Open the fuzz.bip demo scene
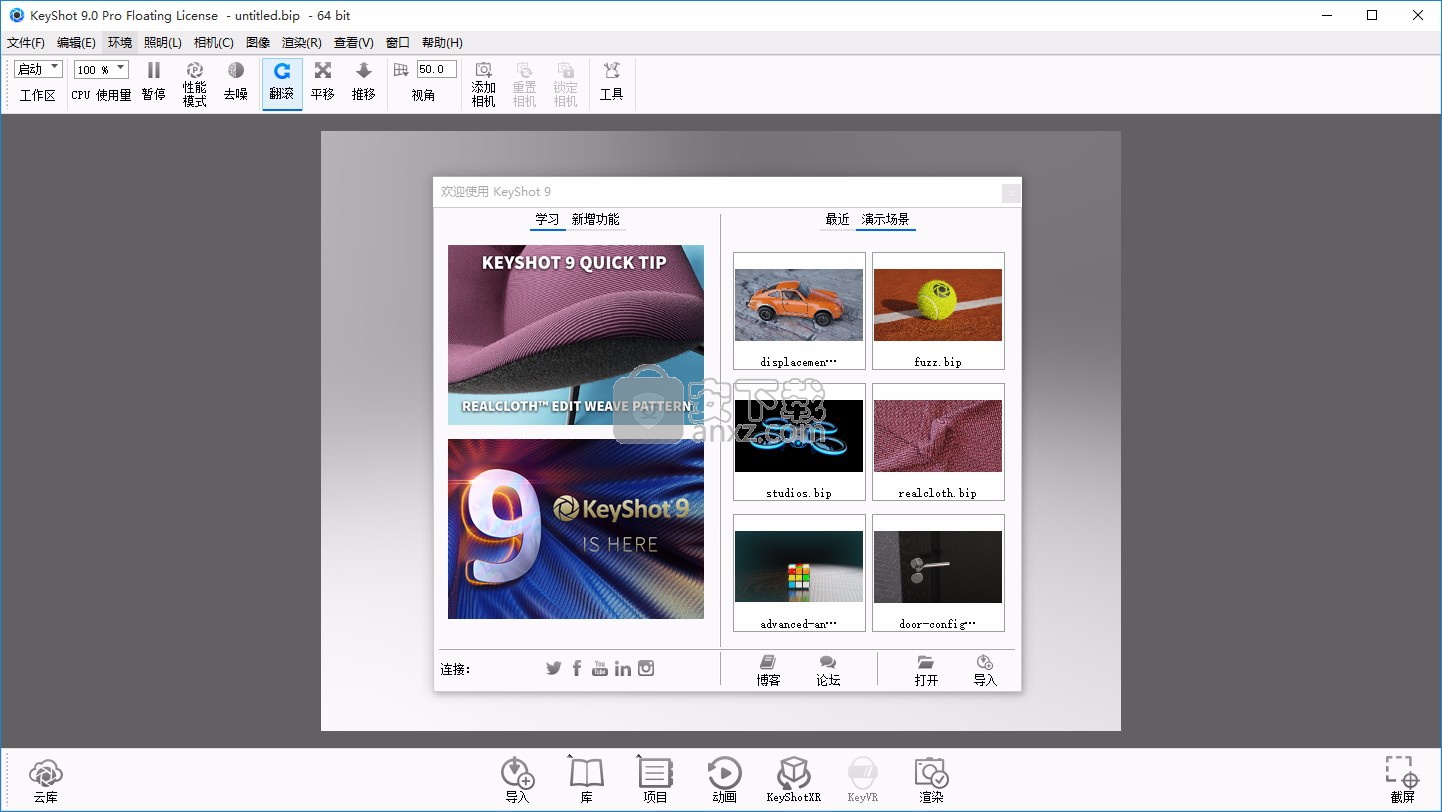Screen dimensions: 1442x812 938,311
